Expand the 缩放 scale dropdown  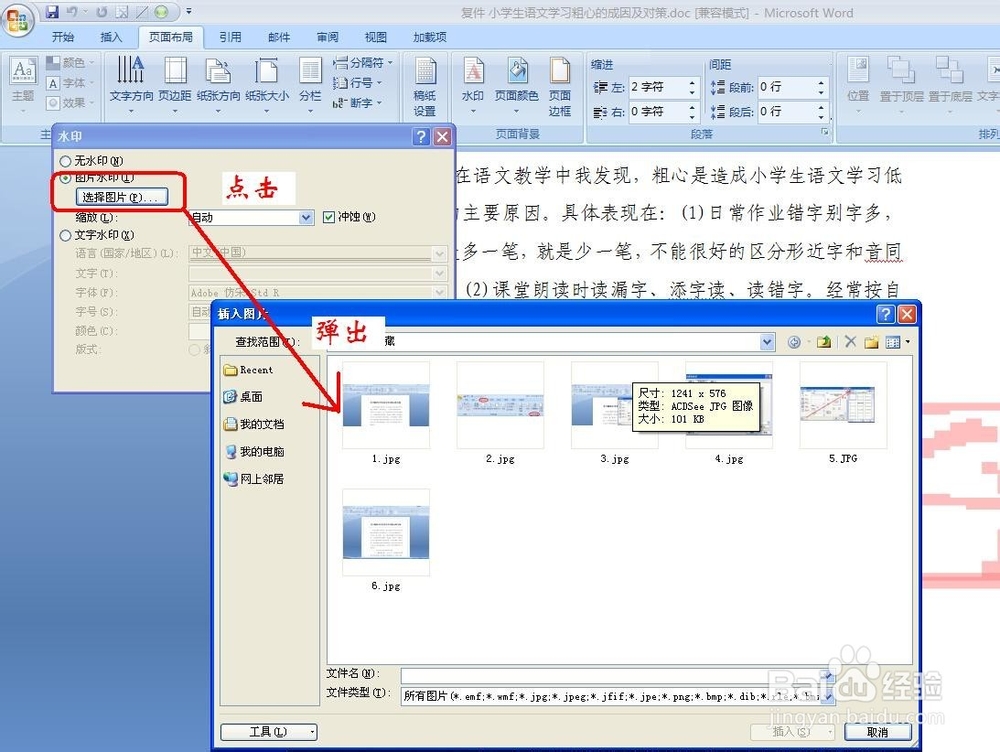click(306, 217)
